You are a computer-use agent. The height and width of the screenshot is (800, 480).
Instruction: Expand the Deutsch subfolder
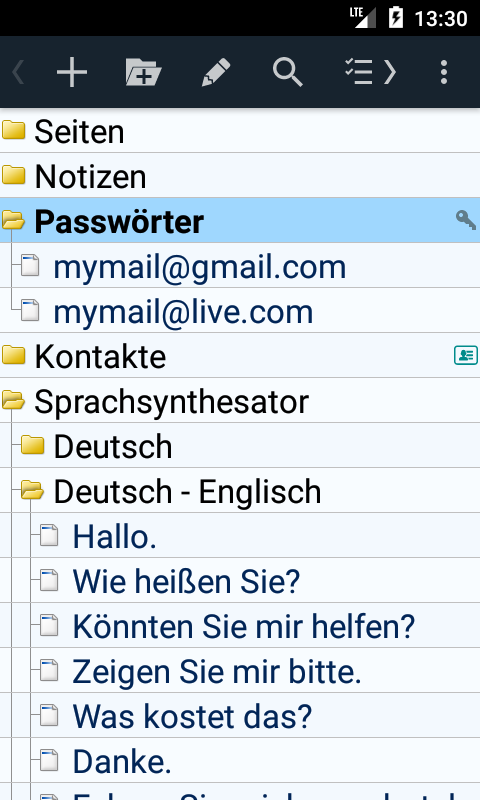coord(33,445)
